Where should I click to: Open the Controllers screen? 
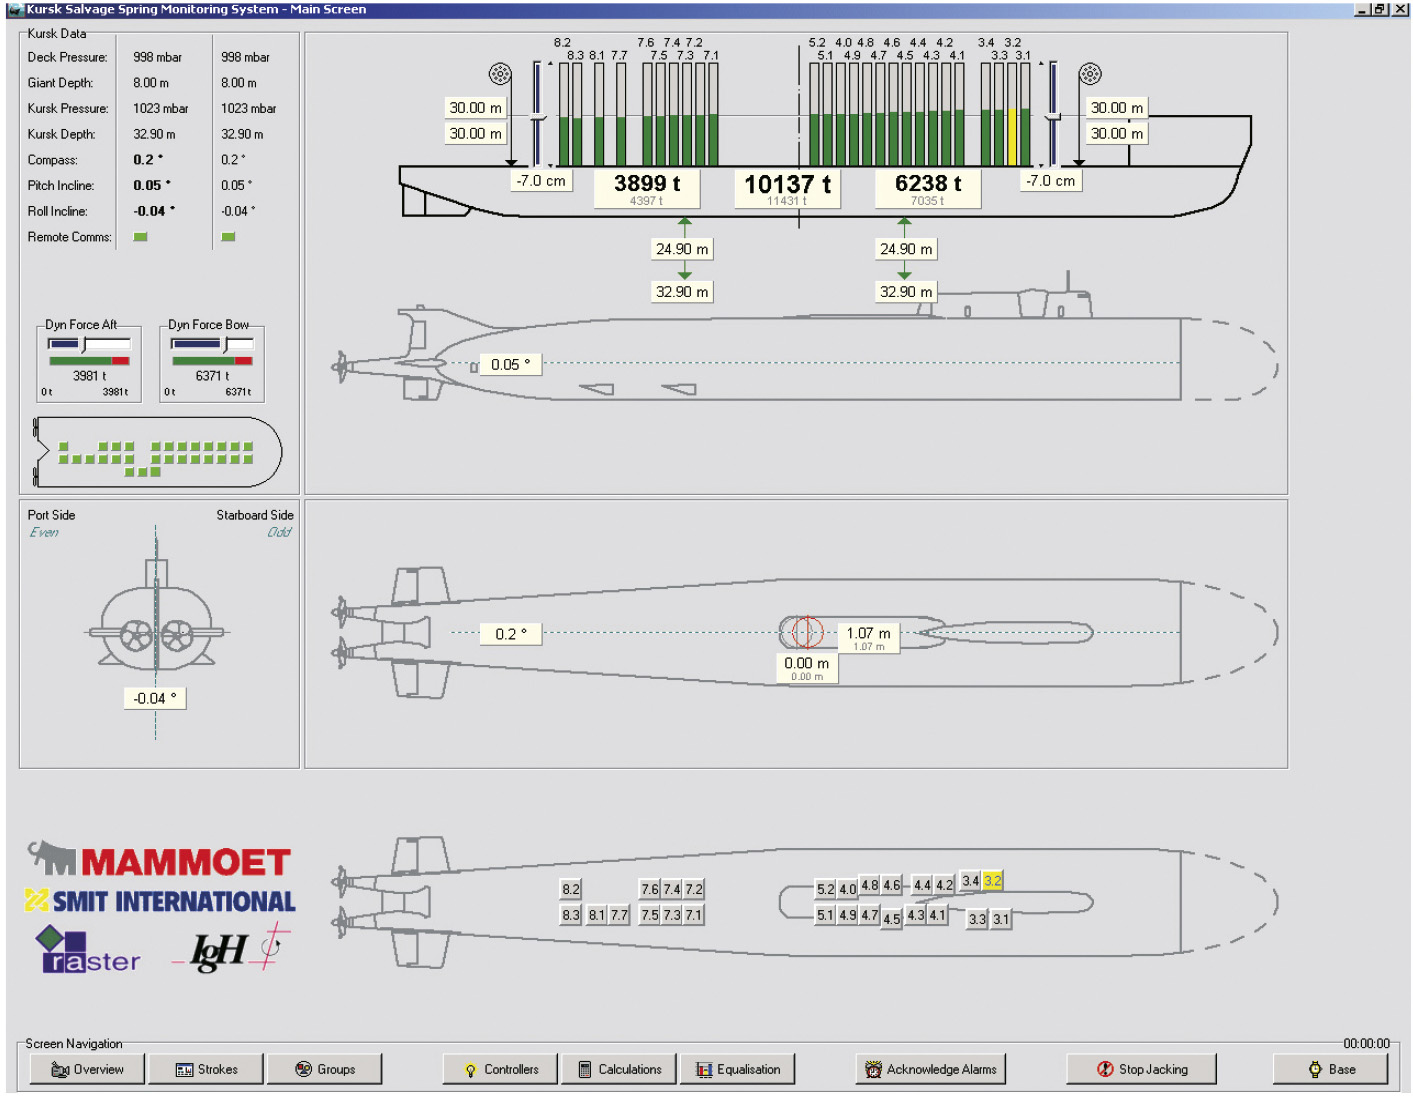[501, 1069]
